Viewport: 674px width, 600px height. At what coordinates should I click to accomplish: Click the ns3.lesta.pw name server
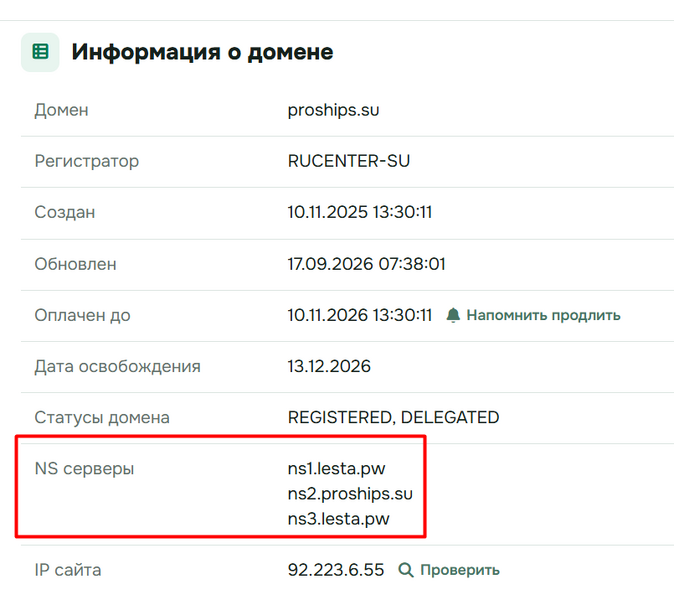click(x=338, y=519)
